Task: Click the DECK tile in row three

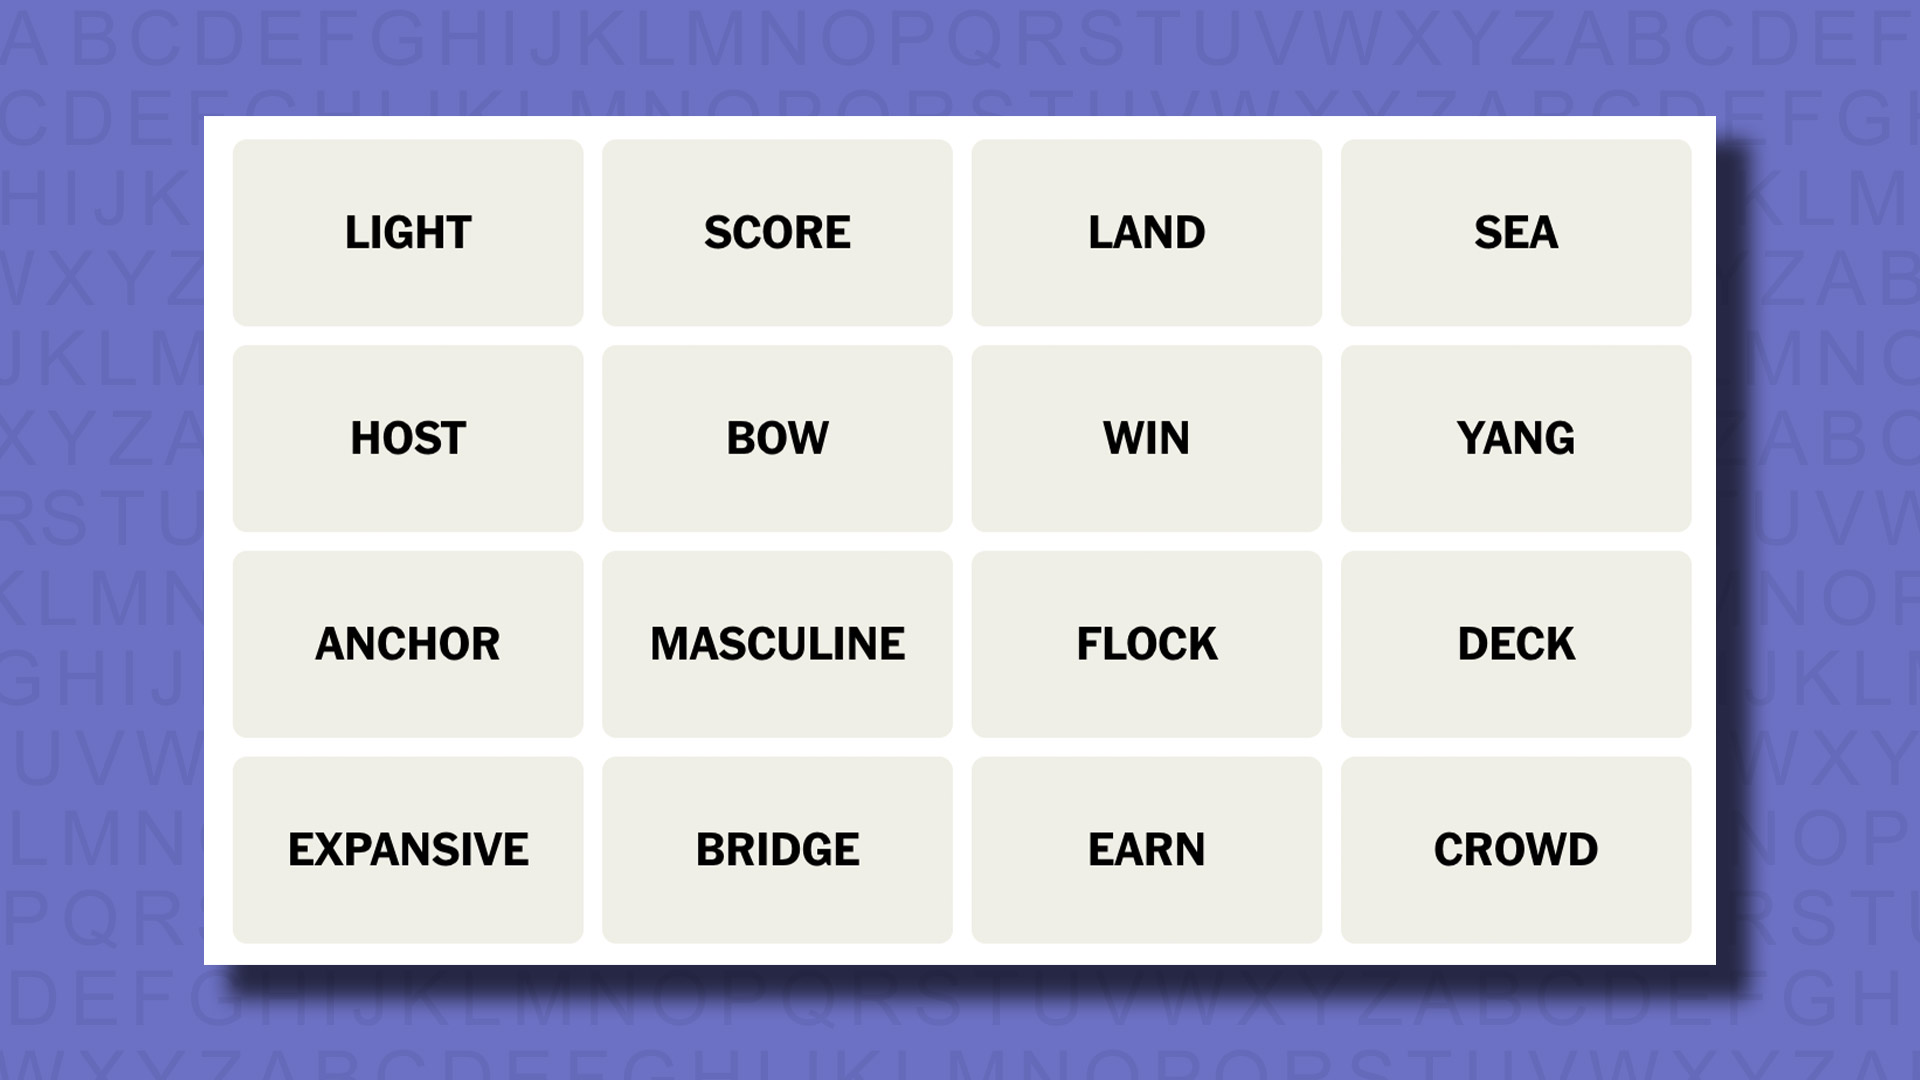Action: [x=1515, y=644]
